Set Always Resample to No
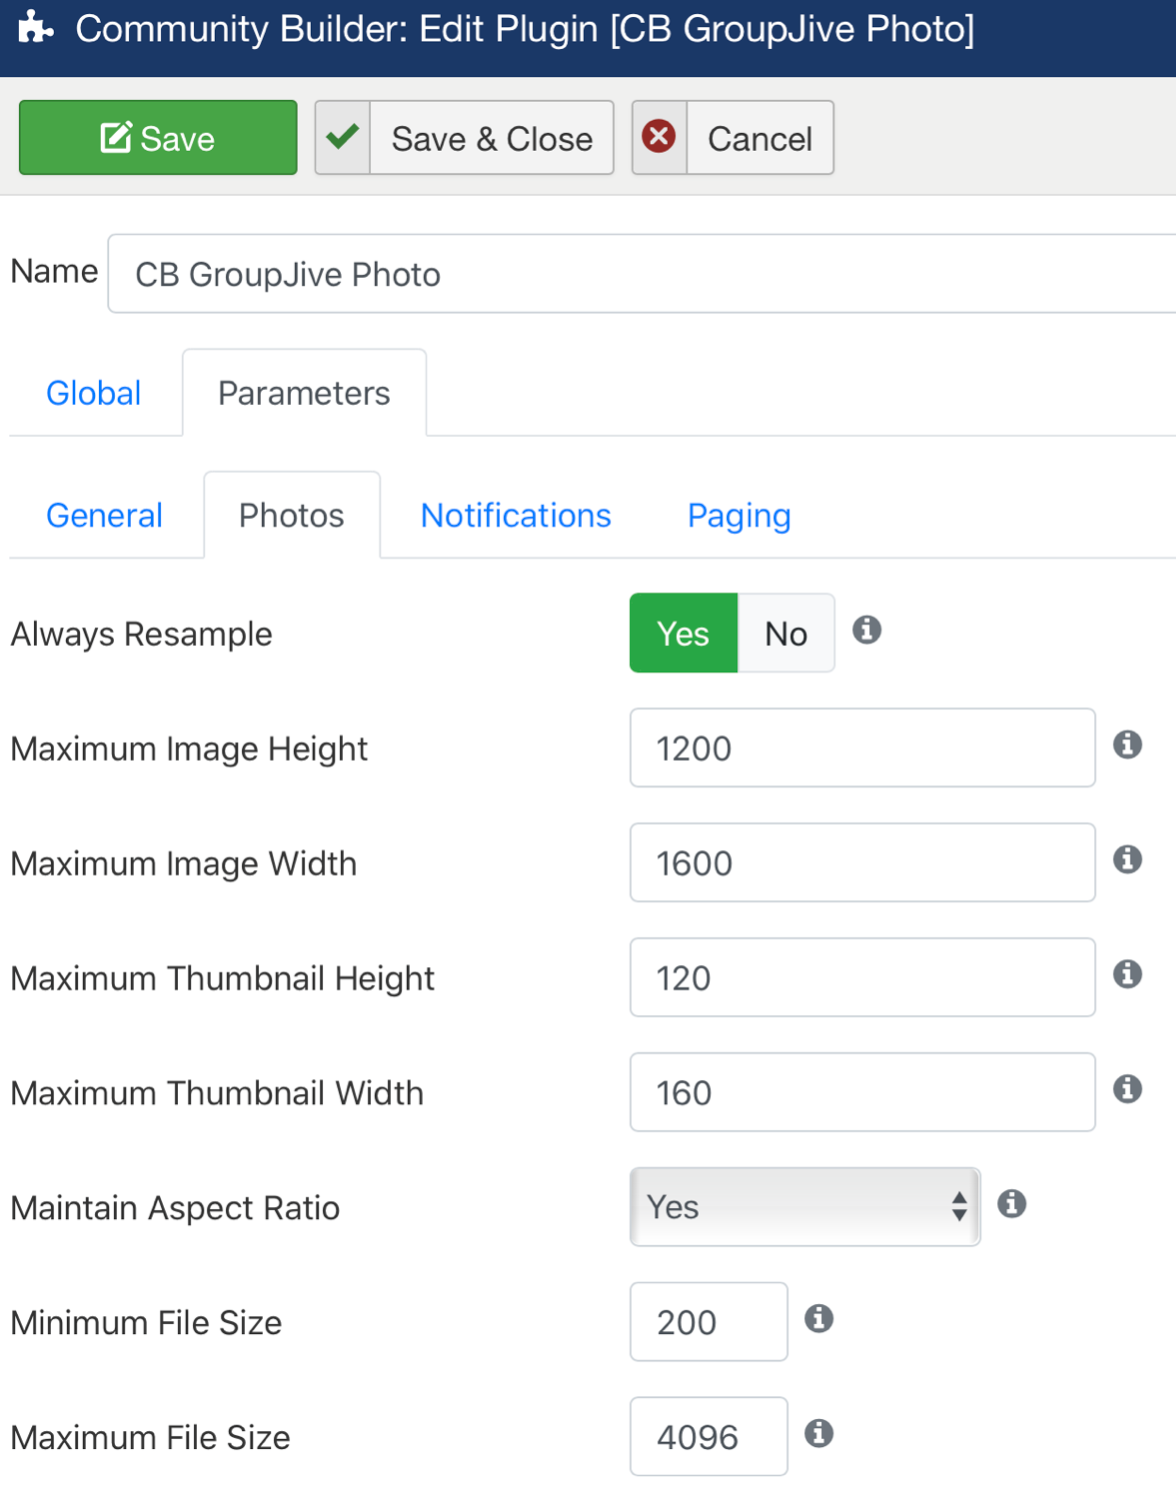 point(786,633)
